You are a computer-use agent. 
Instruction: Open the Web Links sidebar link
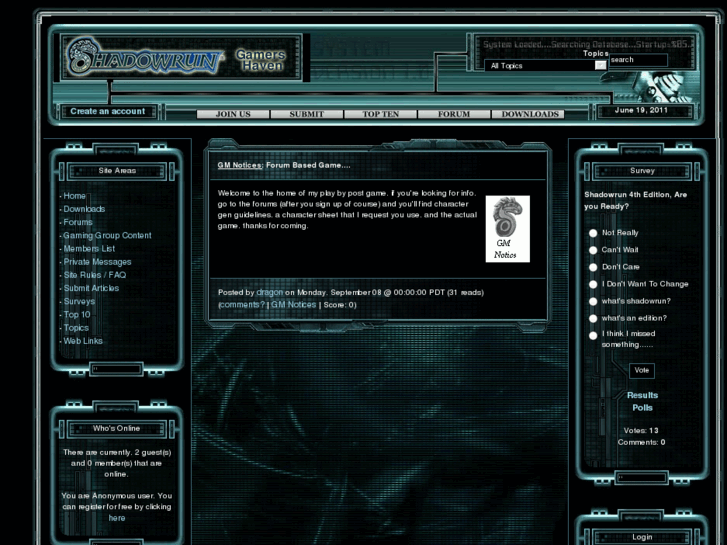pyautogui.click(x=83, y=341)
